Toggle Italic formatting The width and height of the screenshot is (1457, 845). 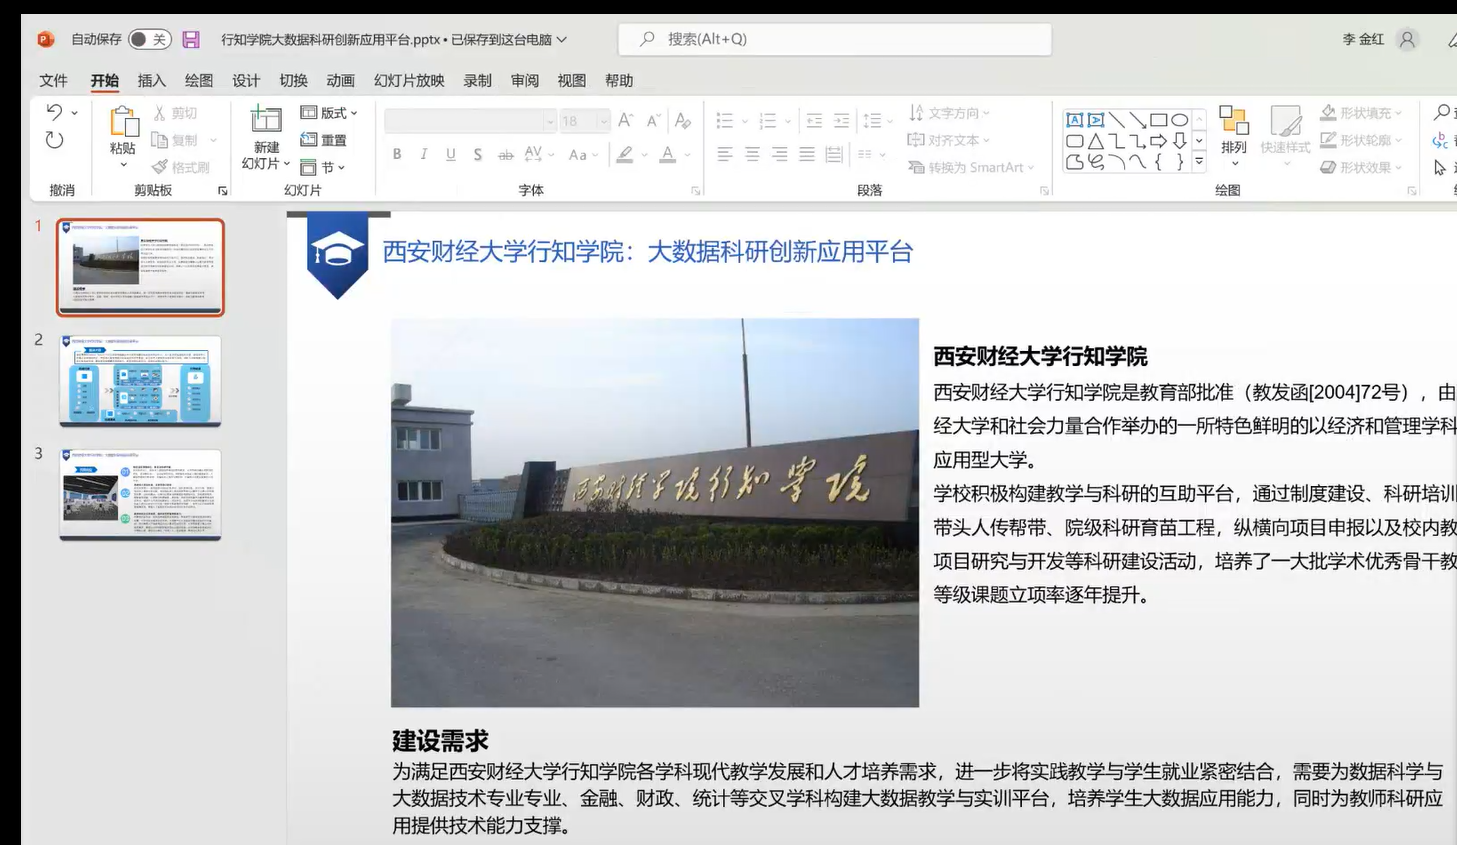point(424,154)
